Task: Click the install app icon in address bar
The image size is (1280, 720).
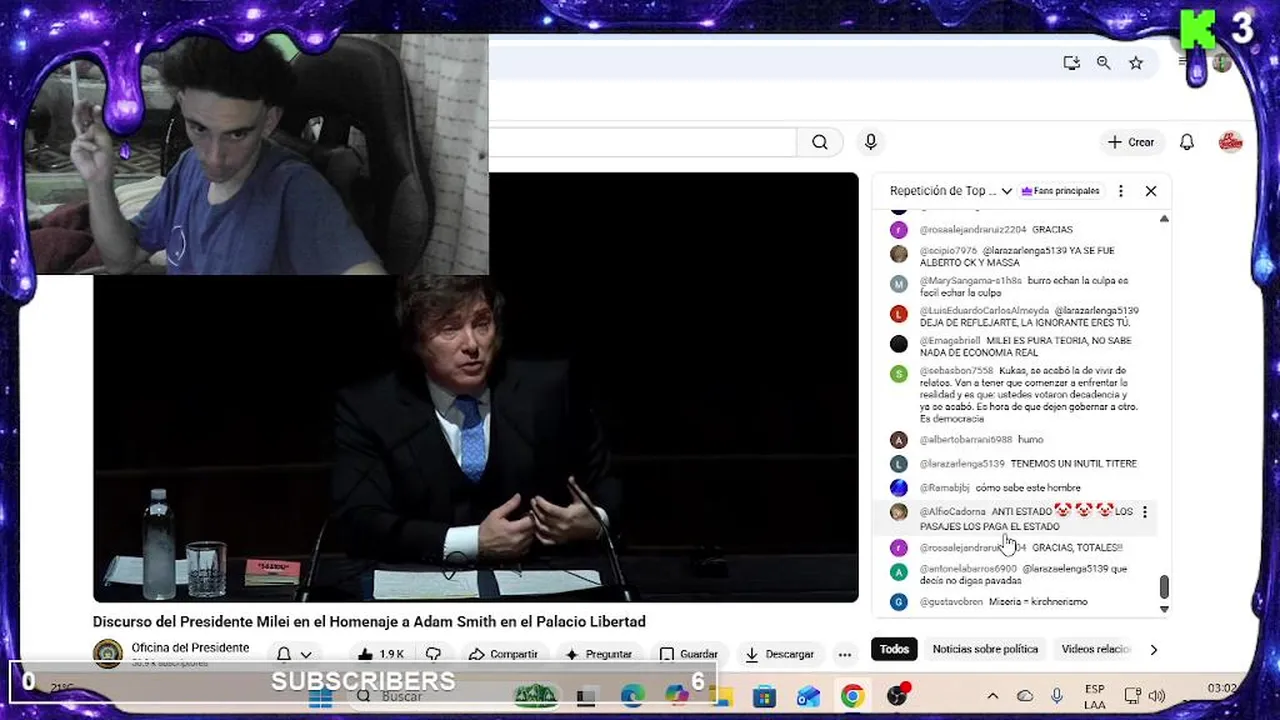Action: (1071, 63)
